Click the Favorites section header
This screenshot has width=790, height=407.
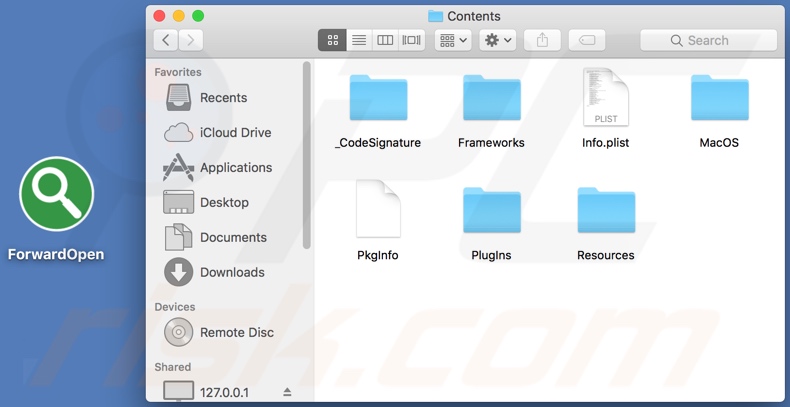[x=178, y=72]
